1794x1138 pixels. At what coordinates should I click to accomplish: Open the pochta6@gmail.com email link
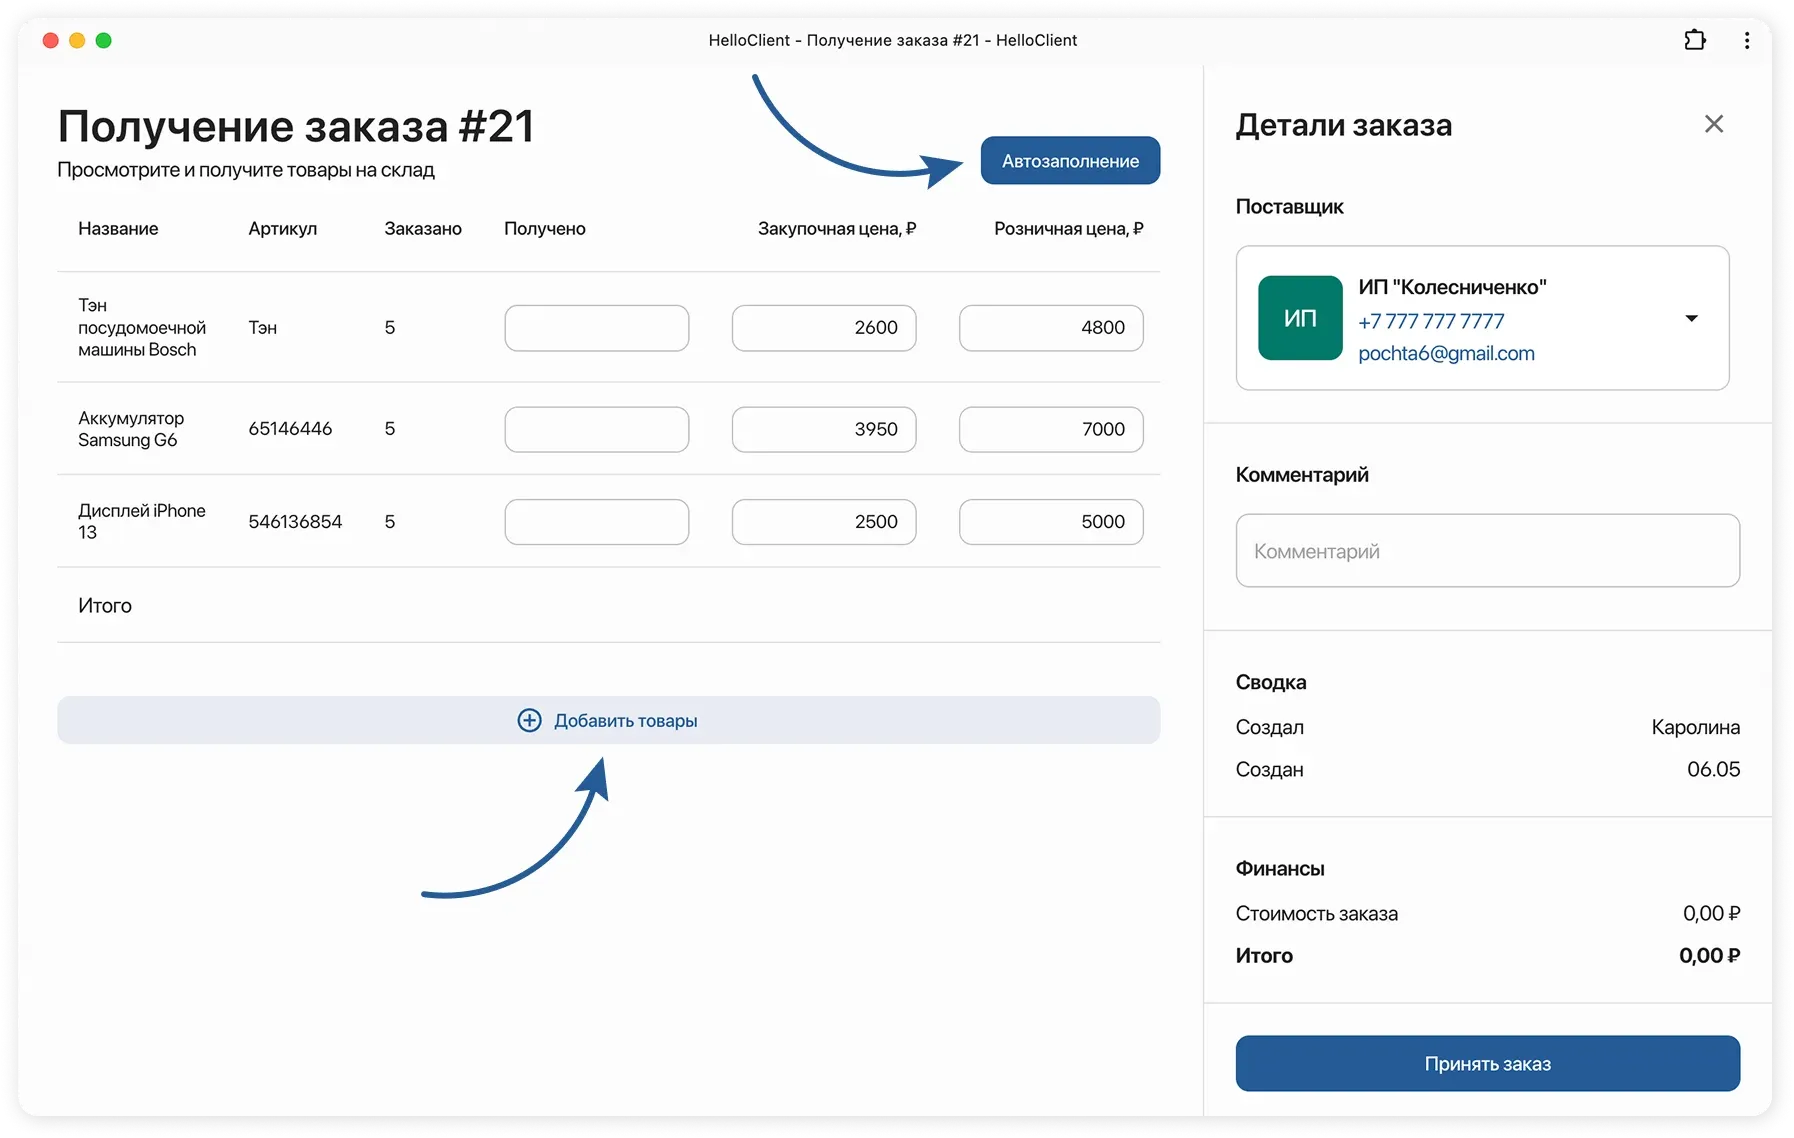1446,353
